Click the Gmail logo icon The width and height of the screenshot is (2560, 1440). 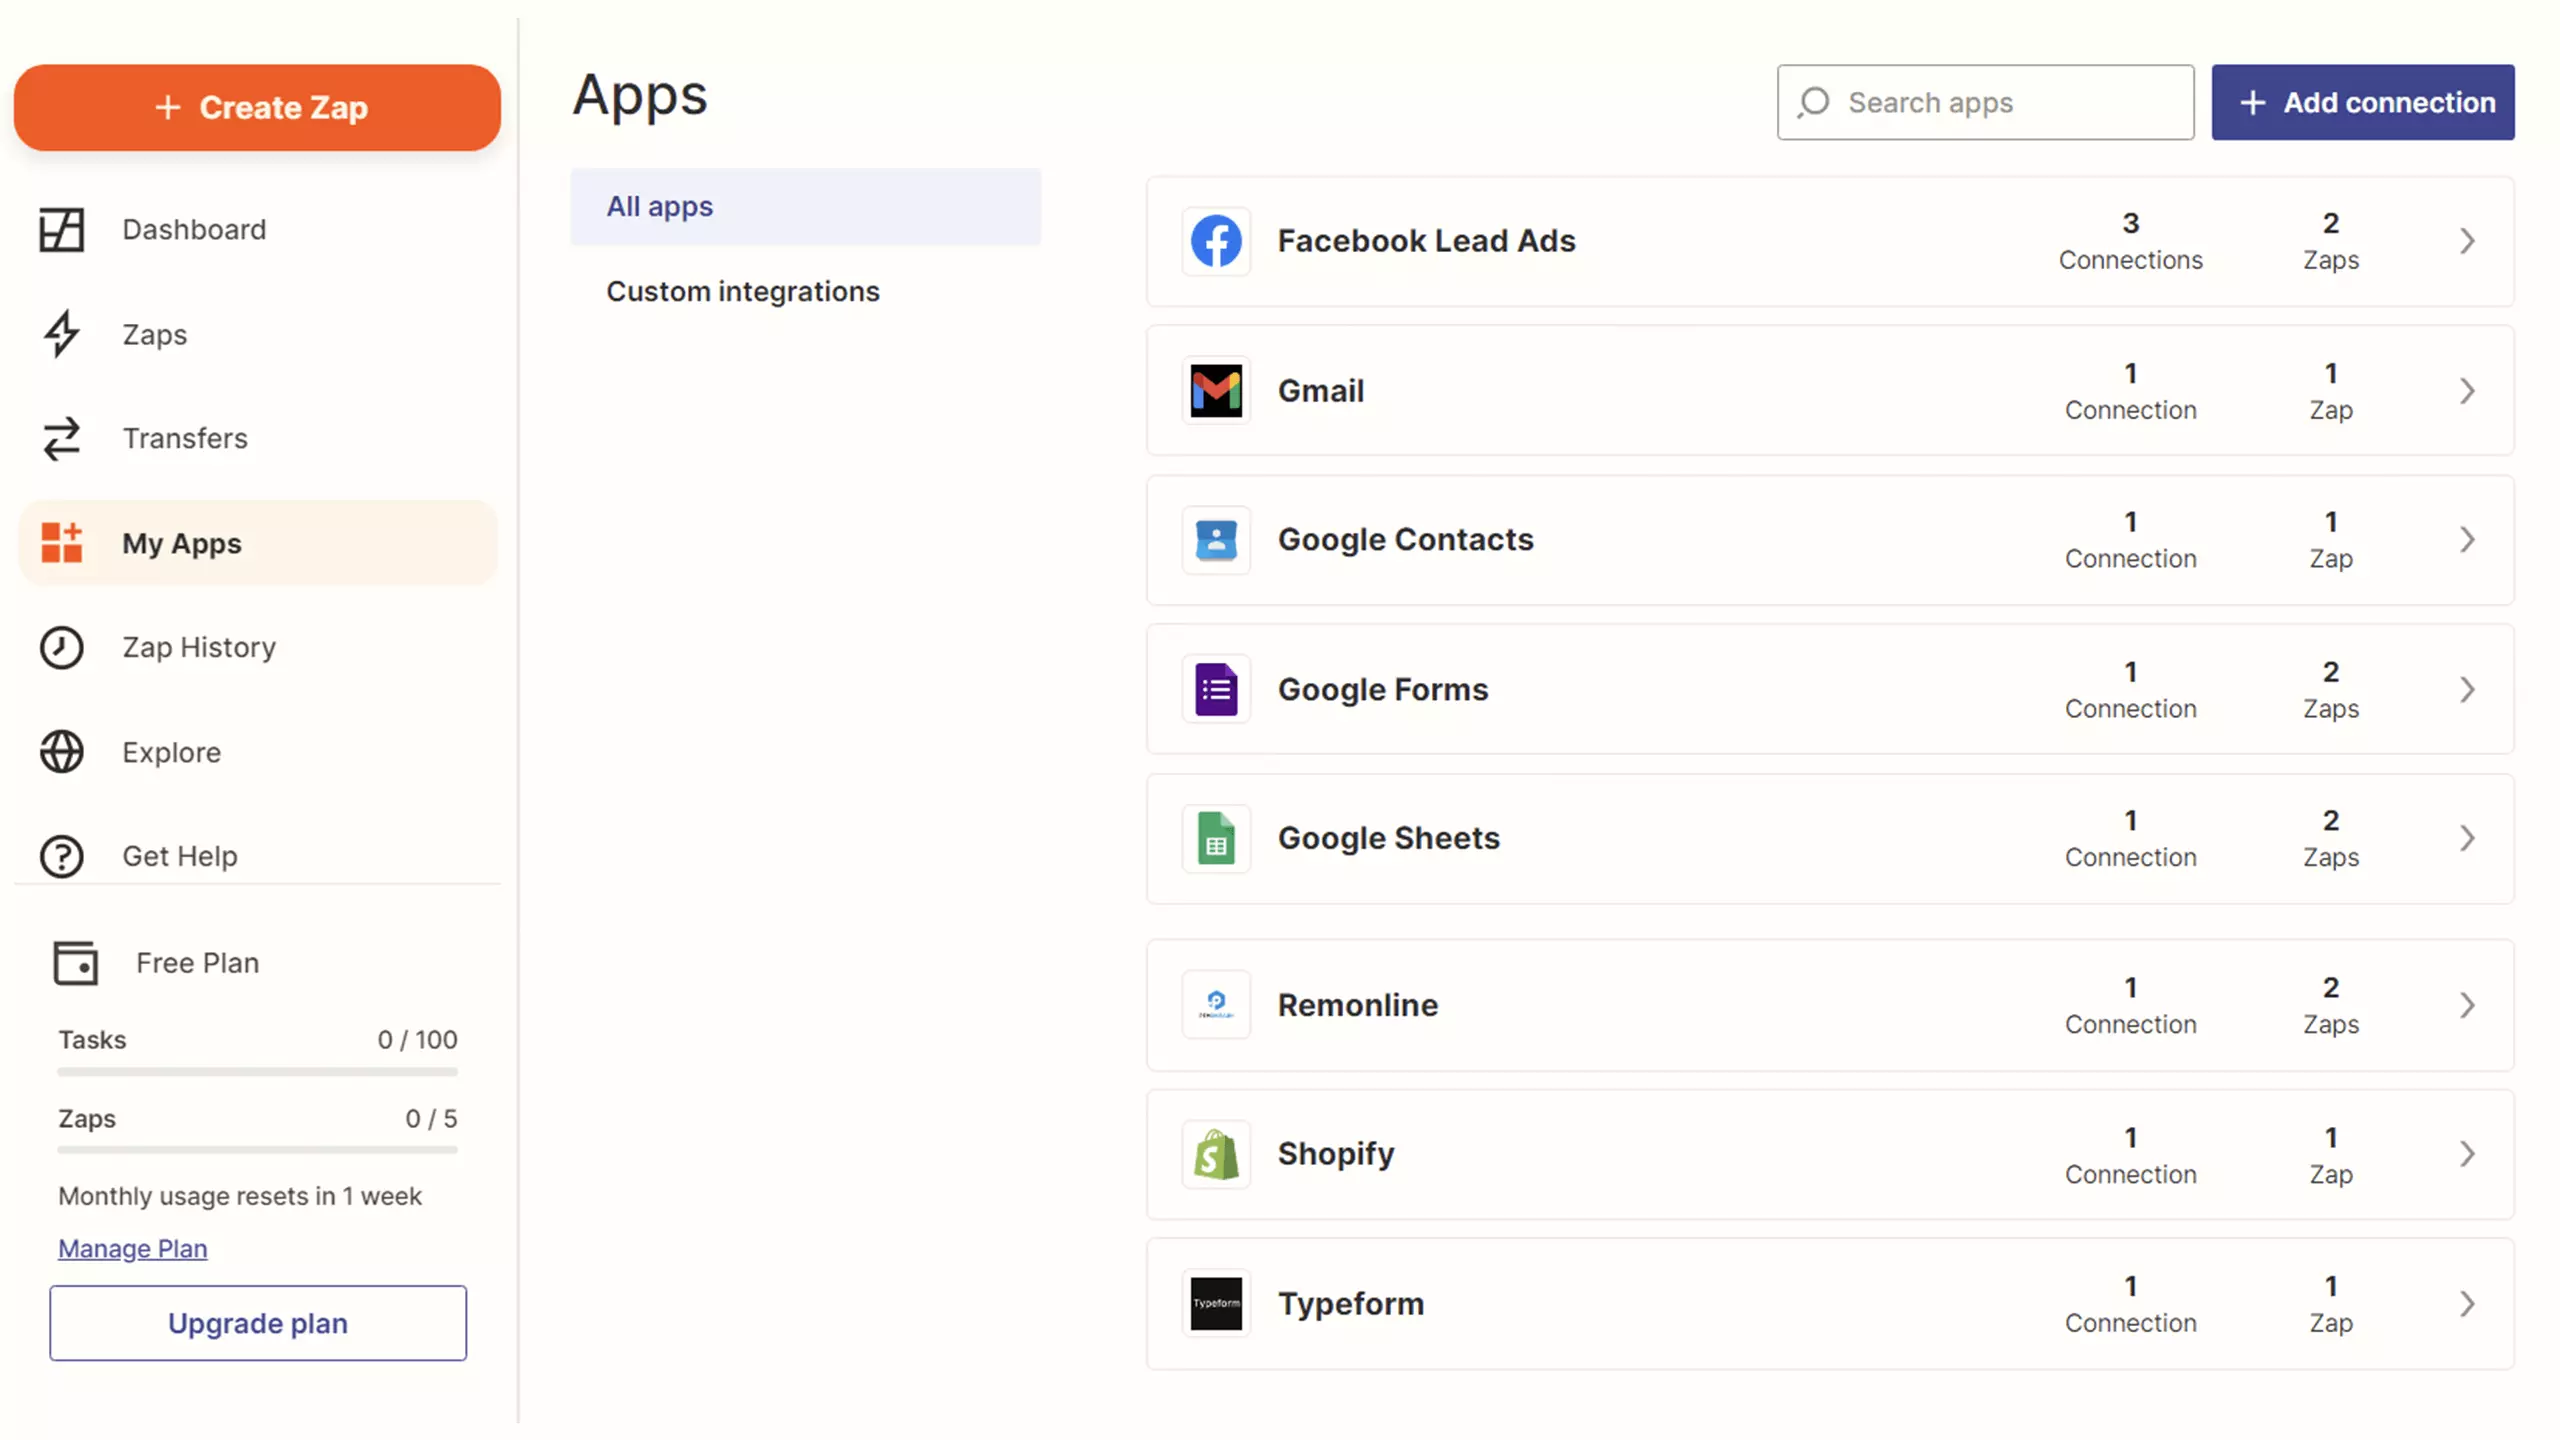pyautogui.click(x=1216, y=391)
